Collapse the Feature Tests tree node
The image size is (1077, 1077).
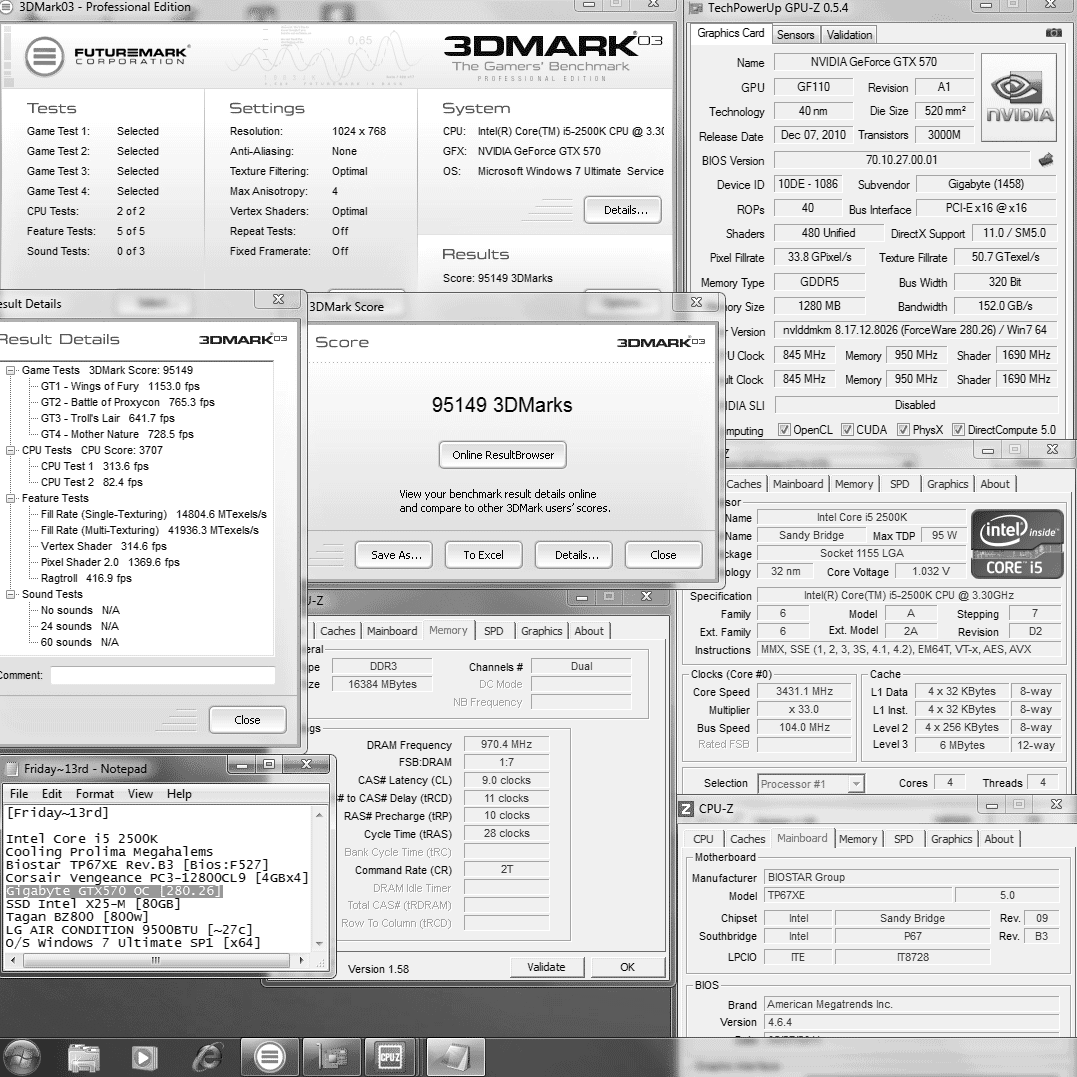pyautogui.click(x=10, y=498)
